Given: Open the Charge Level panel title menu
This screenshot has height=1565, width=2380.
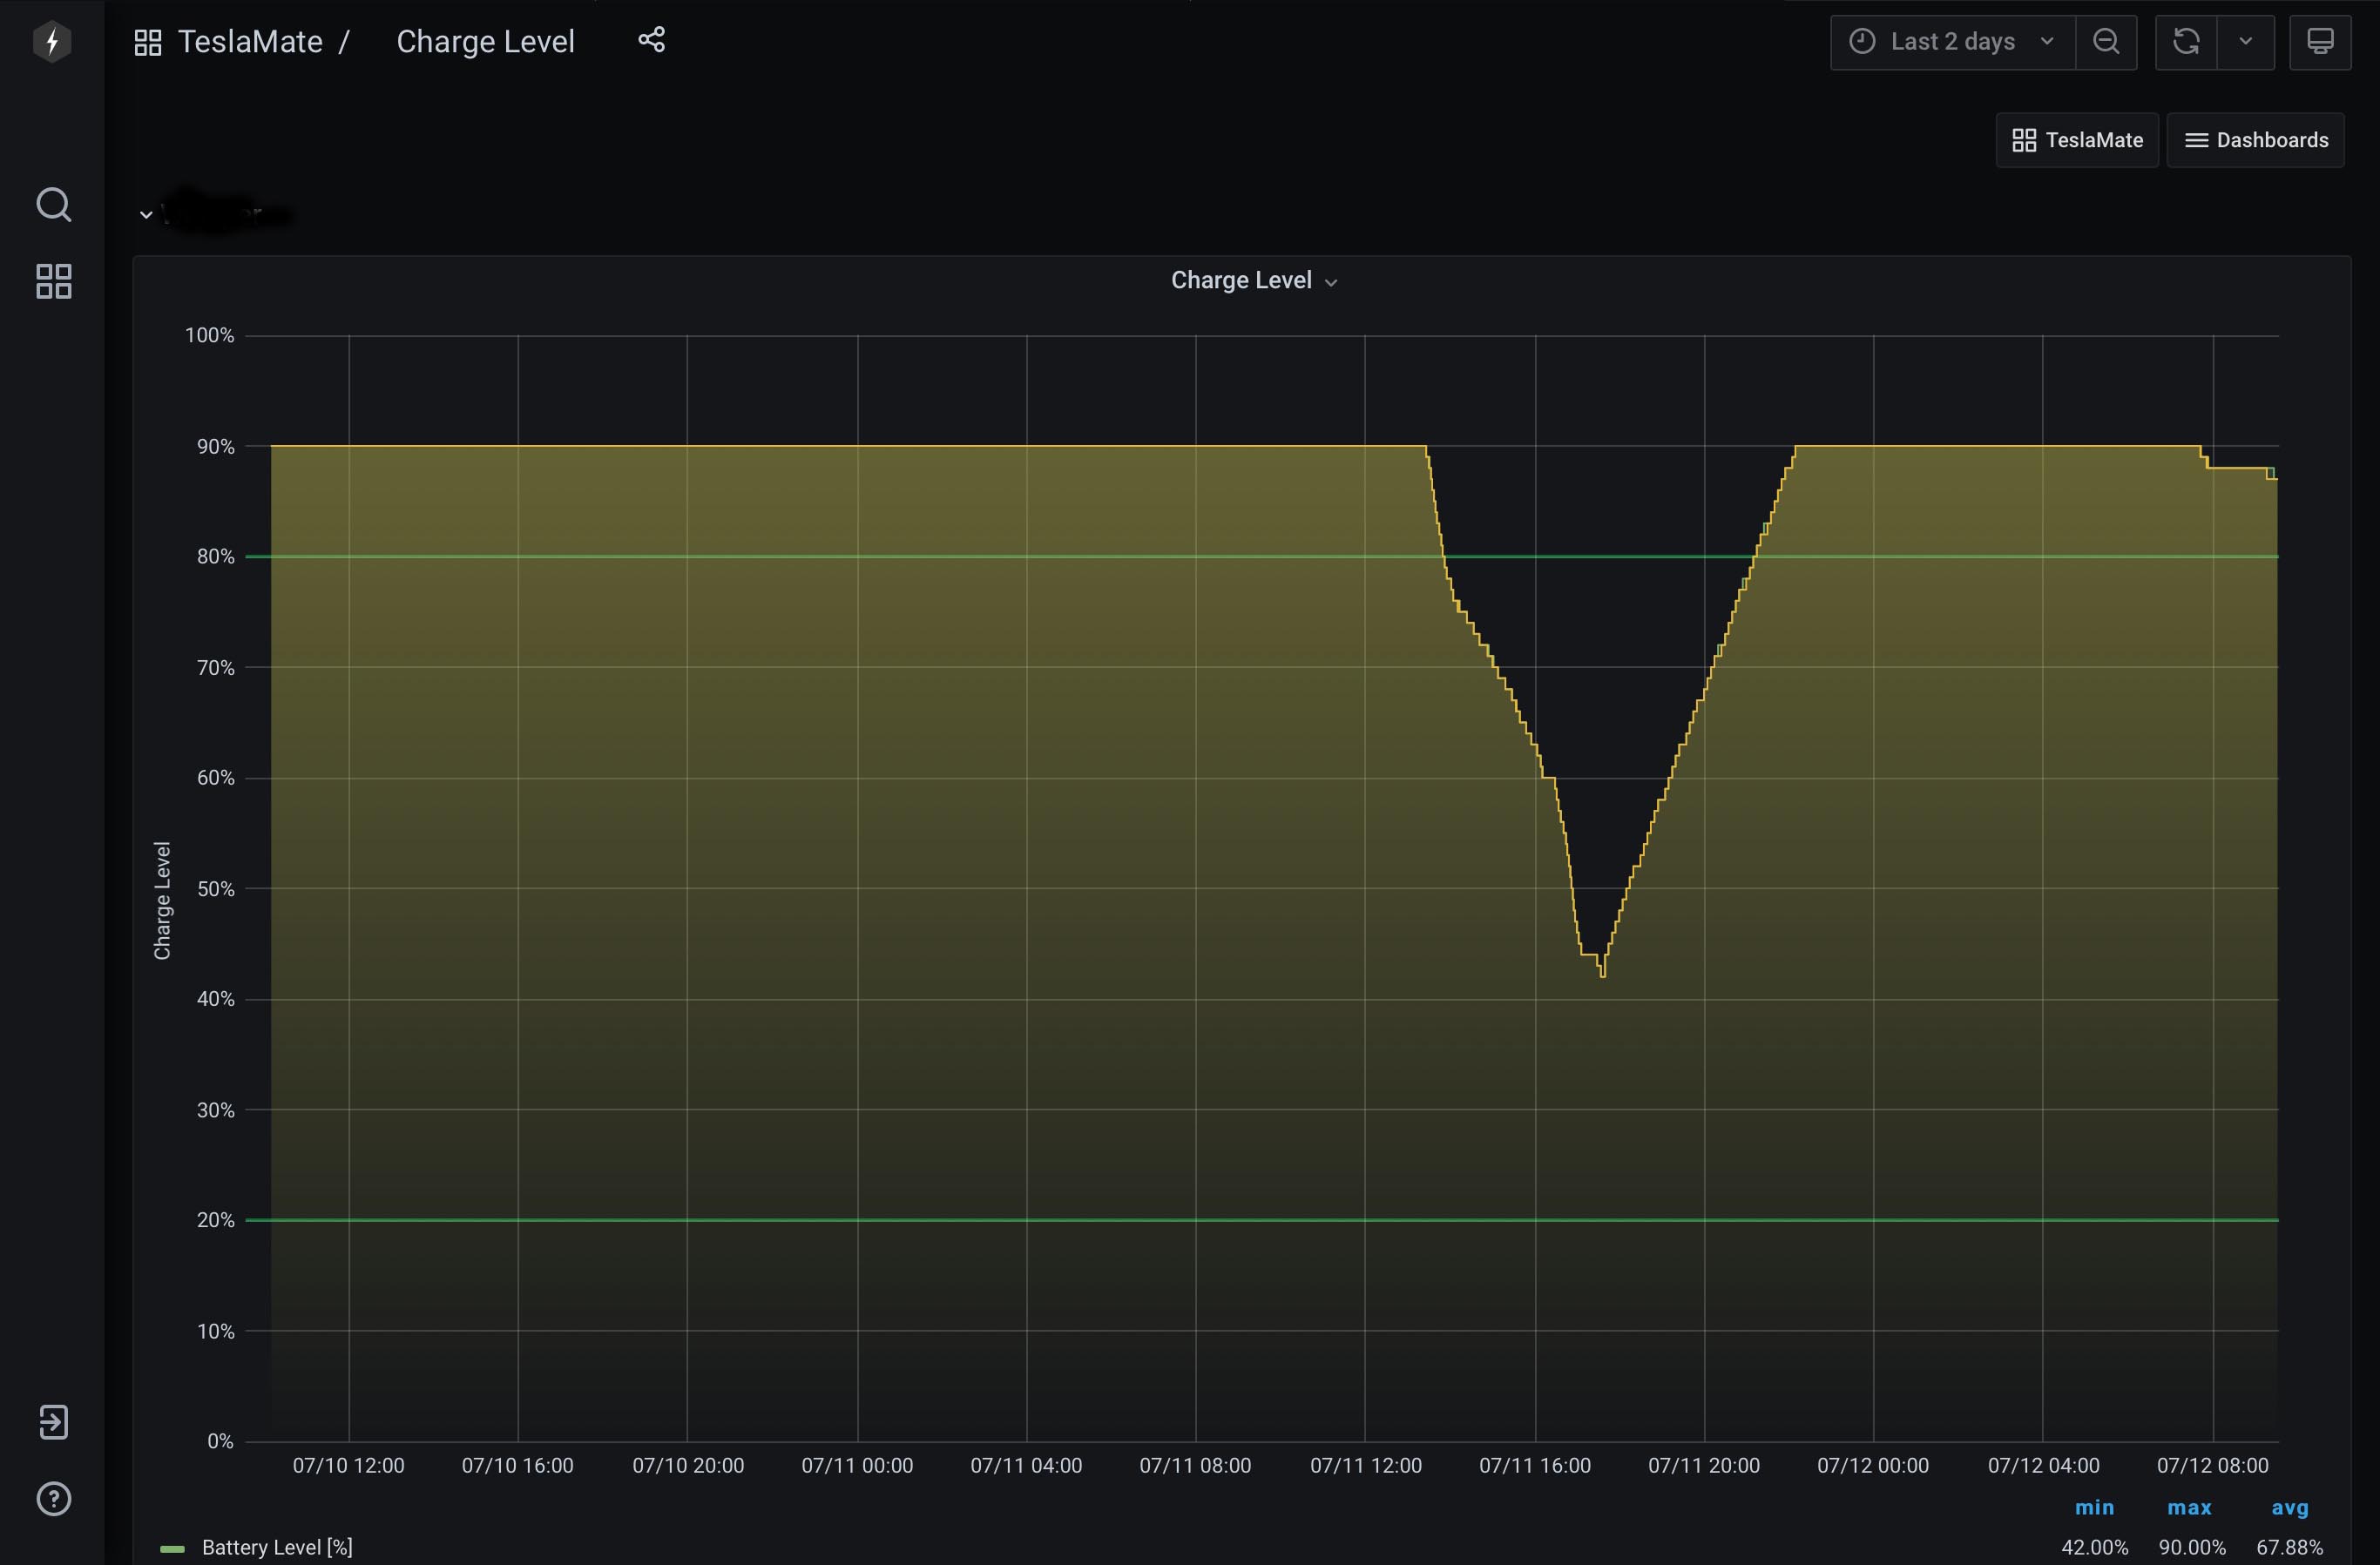Looking at the screenshot, I should click(1254, 280).
